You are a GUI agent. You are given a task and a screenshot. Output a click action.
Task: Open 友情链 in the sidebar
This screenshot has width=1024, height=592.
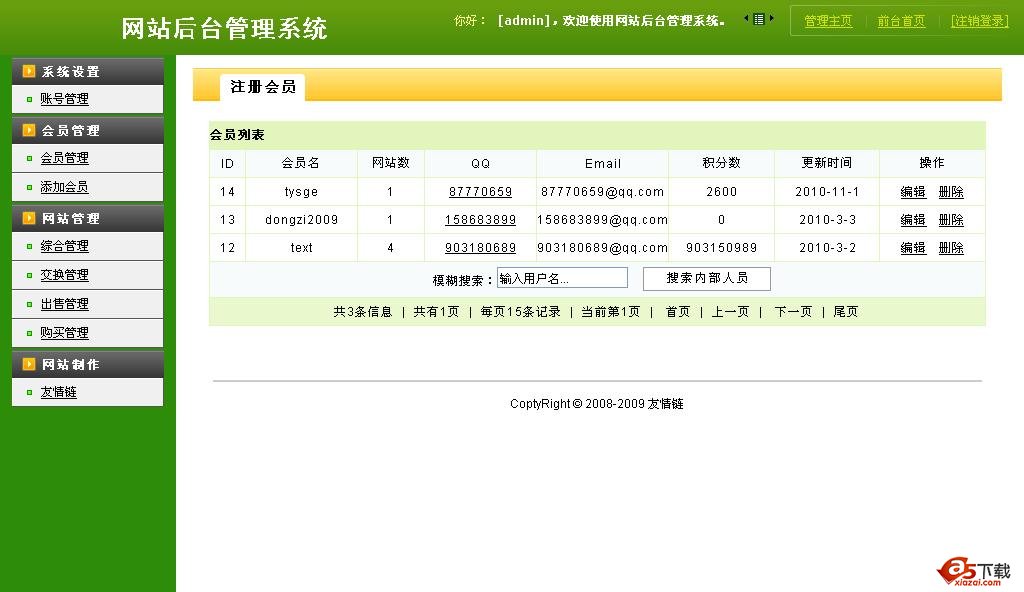tap(58, 392)
